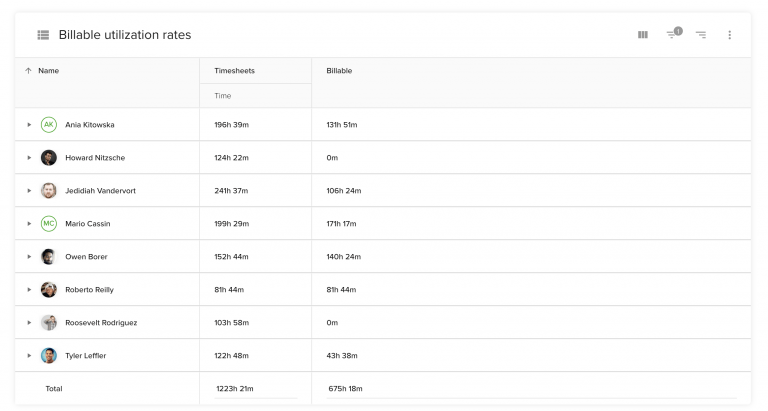Click Owen Borer's avatar photo
This screenshot has width=768, height=411.
click(48, 257)
